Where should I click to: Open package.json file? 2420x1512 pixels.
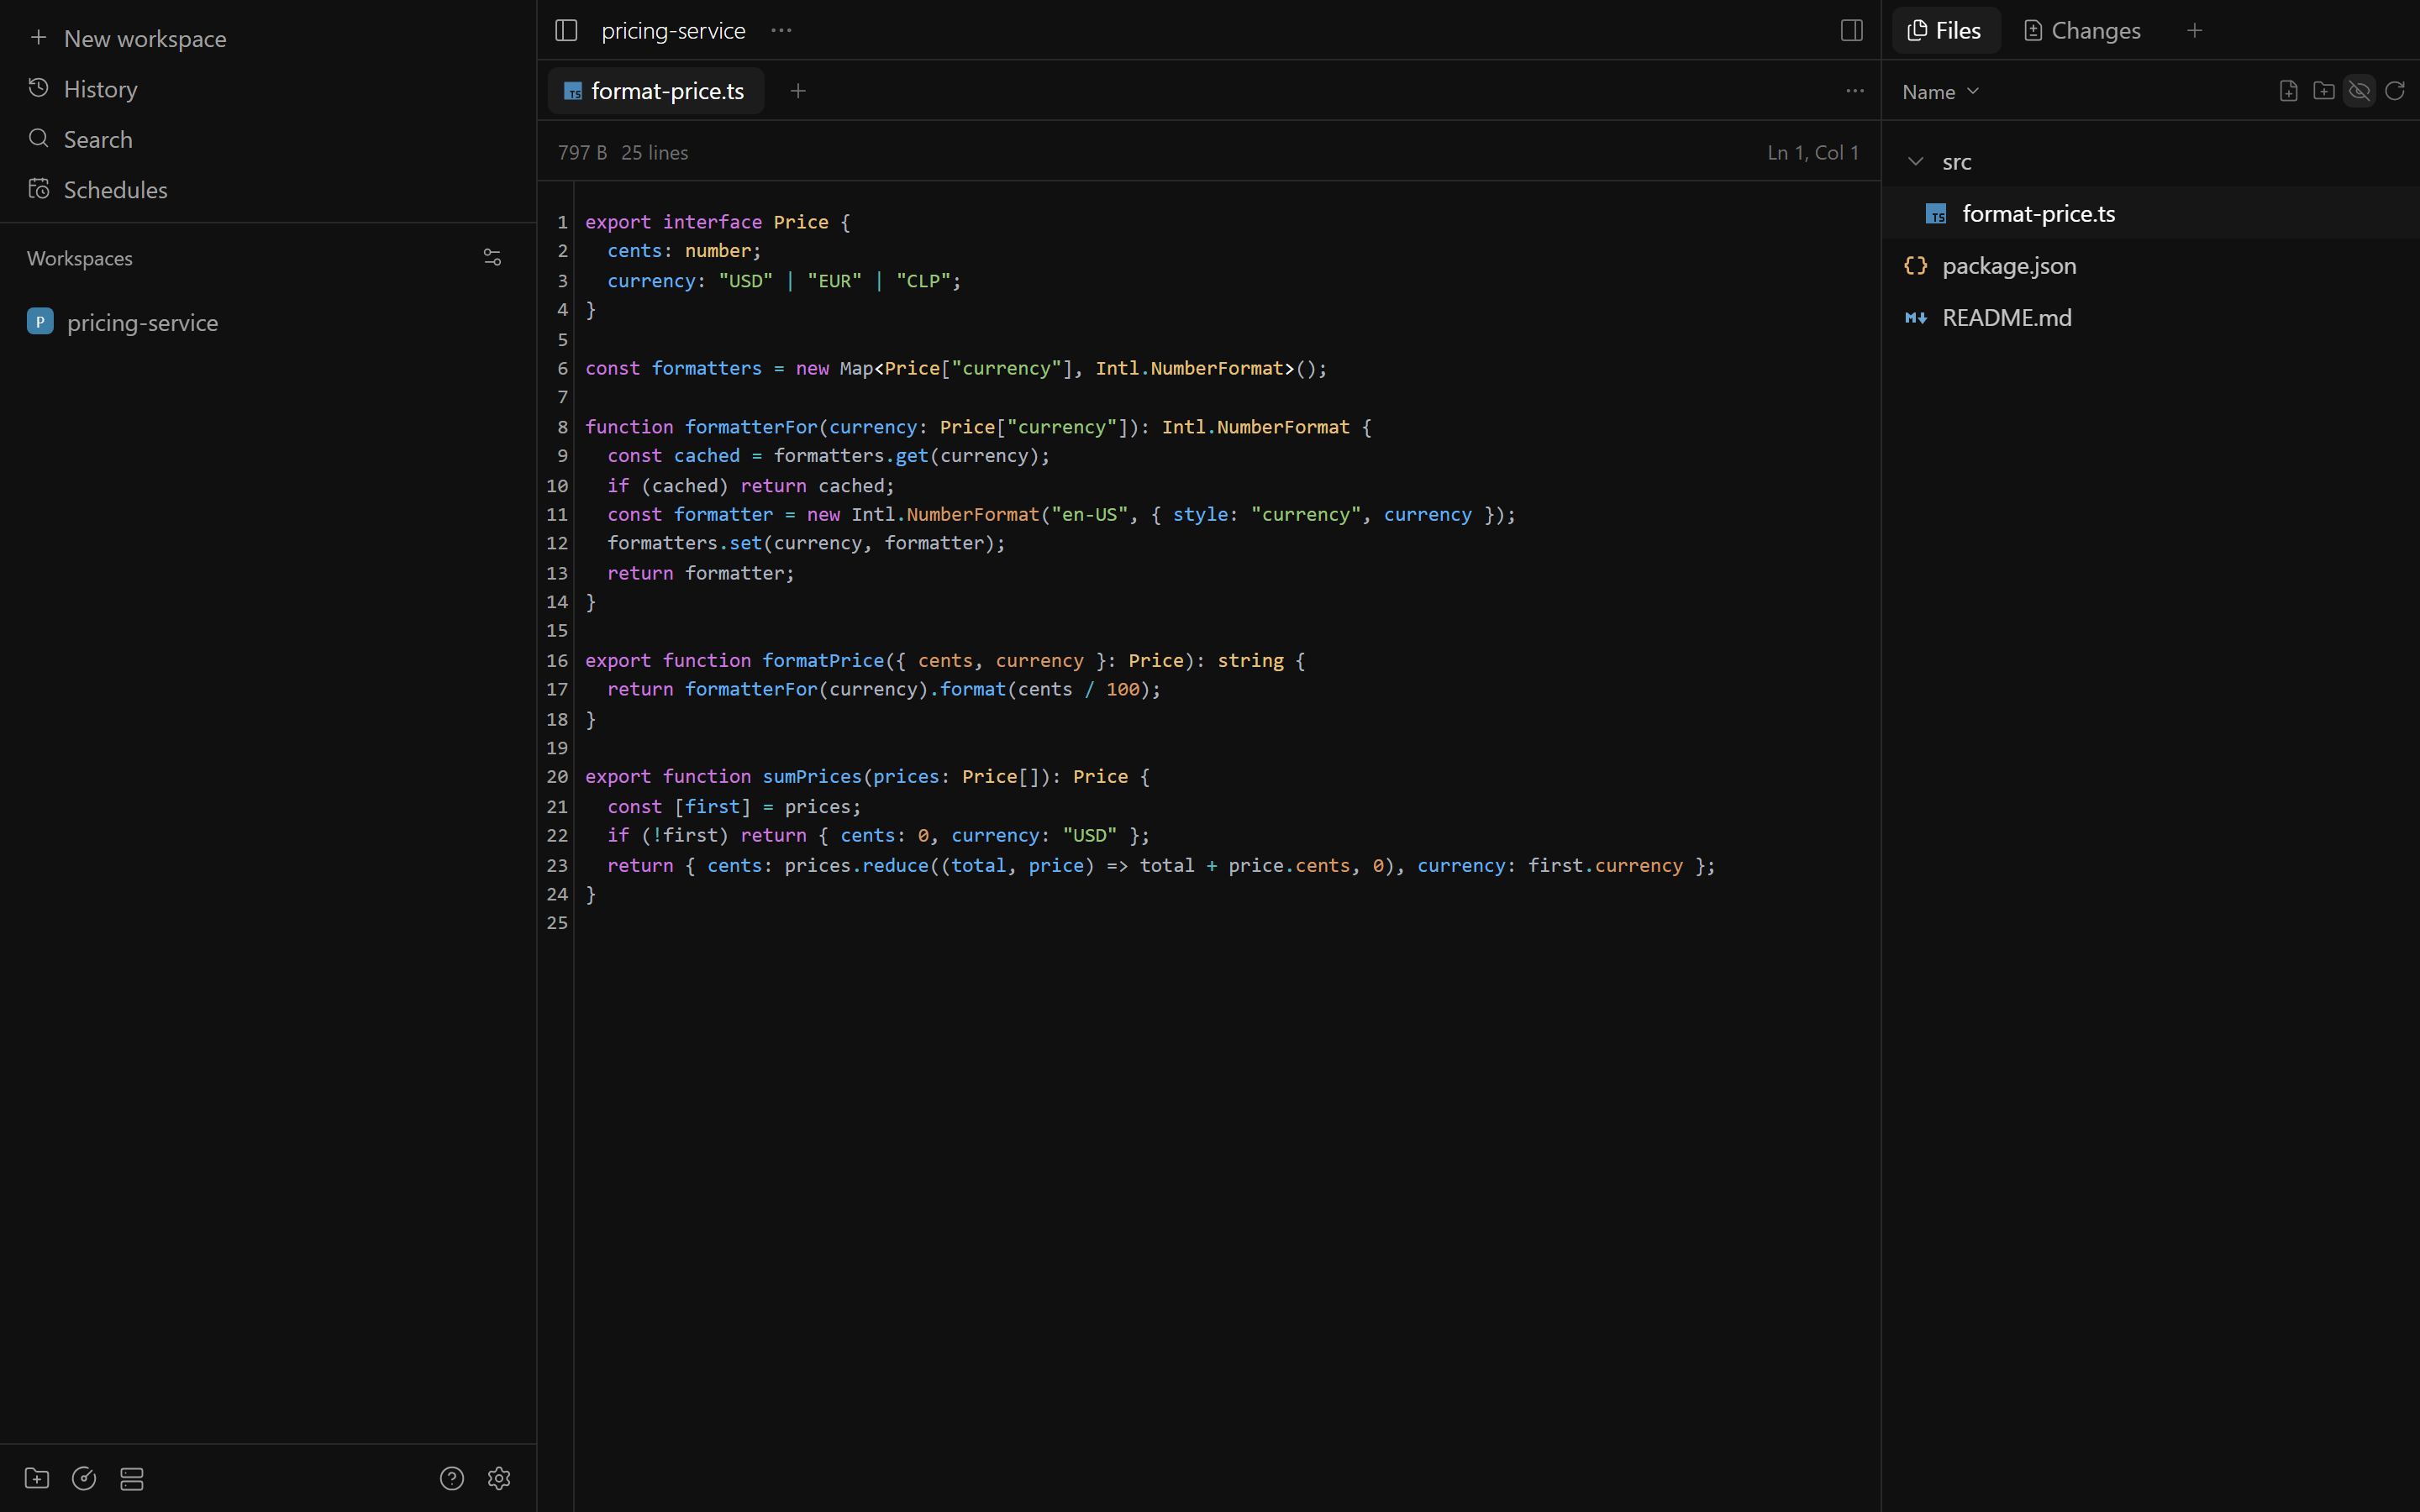2150,265
